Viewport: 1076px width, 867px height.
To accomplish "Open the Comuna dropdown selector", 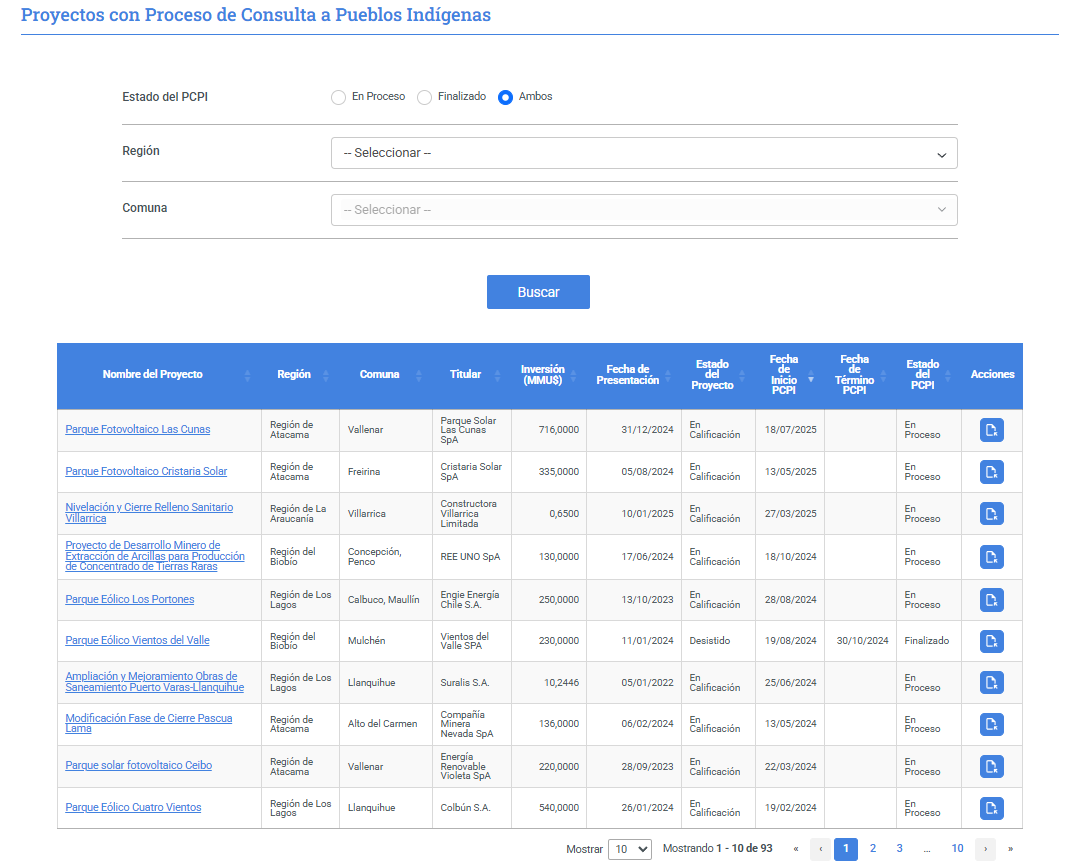I will [x=644, y=210].
